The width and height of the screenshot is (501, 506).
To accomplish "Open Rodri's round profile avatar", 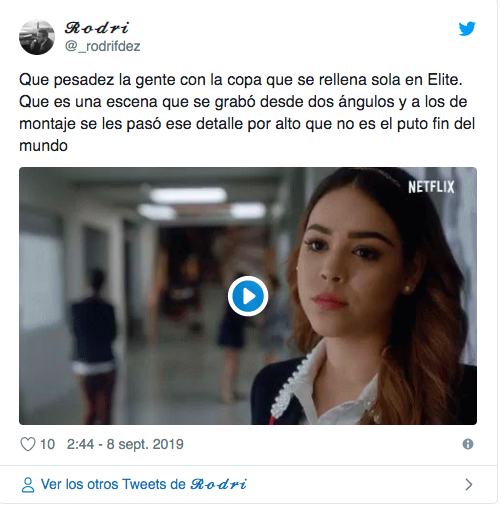I will point(37,37).
